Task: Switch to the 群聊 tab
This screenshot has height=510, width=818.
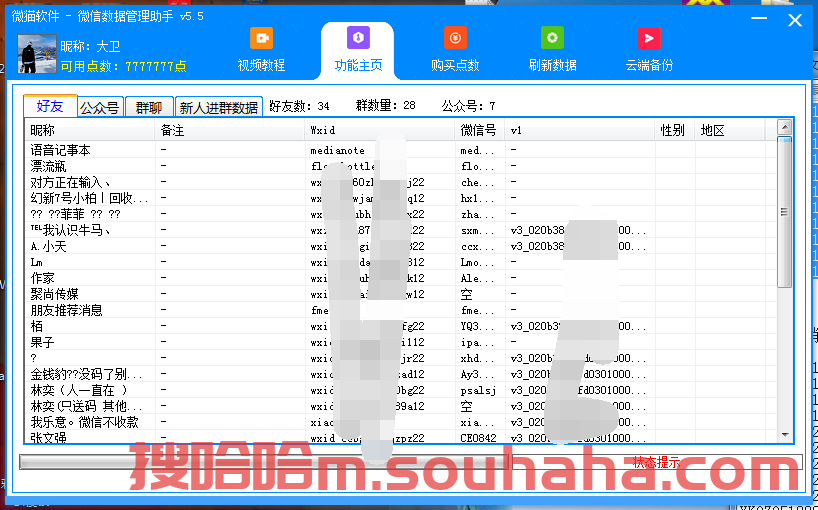Action: tap(149, 107)
